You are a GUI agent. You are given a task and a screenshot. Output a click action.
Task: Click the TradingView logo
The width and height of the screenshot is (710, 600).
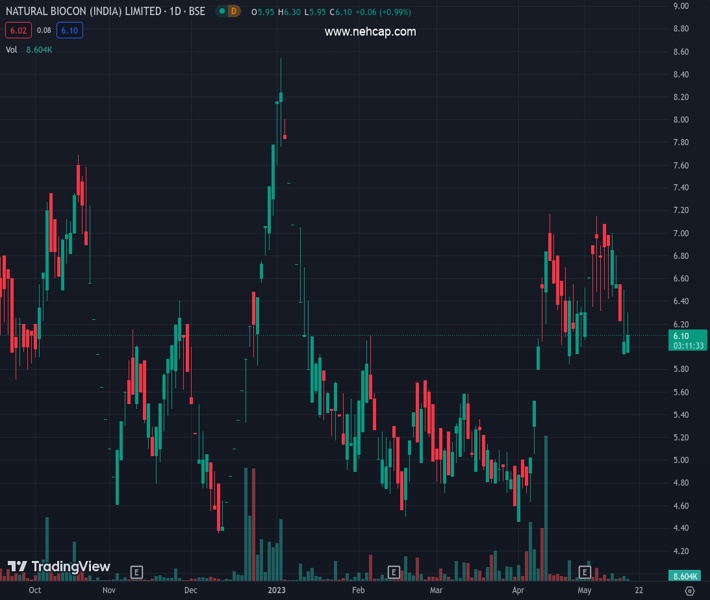coord(58,567)
